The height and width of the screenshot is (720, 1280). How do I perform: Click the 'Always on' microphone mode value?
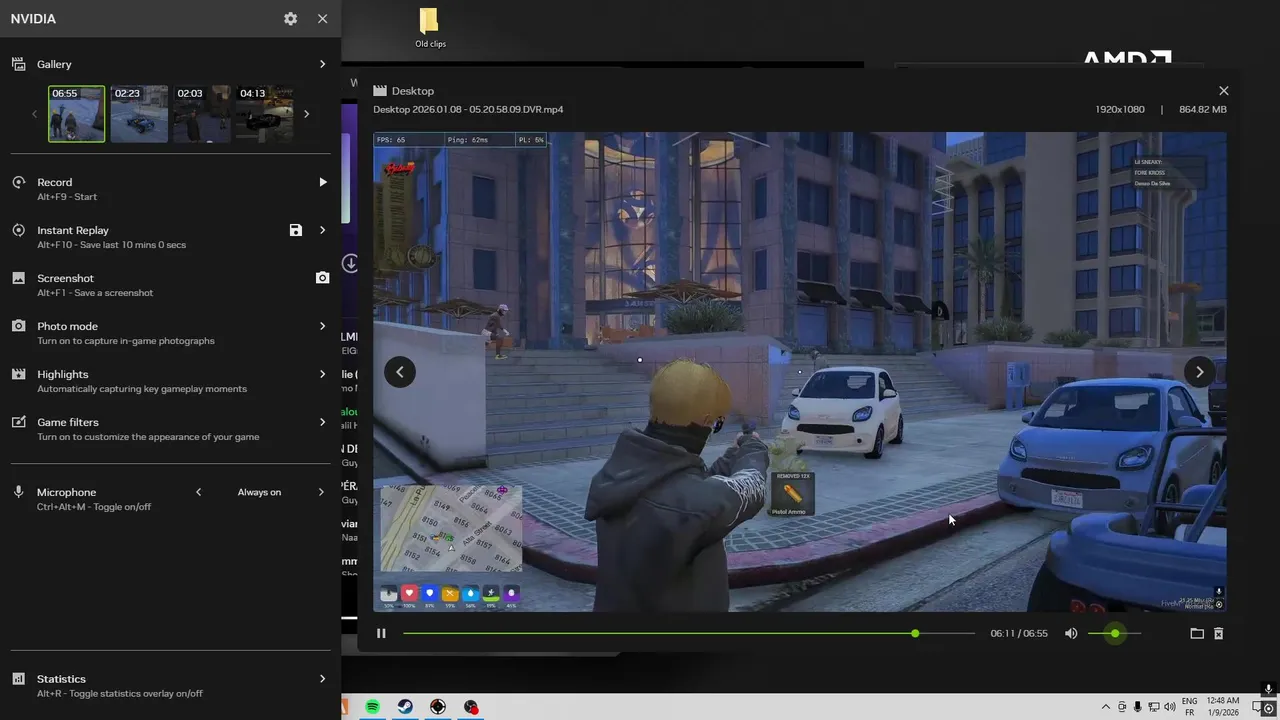tap(259, 492)
